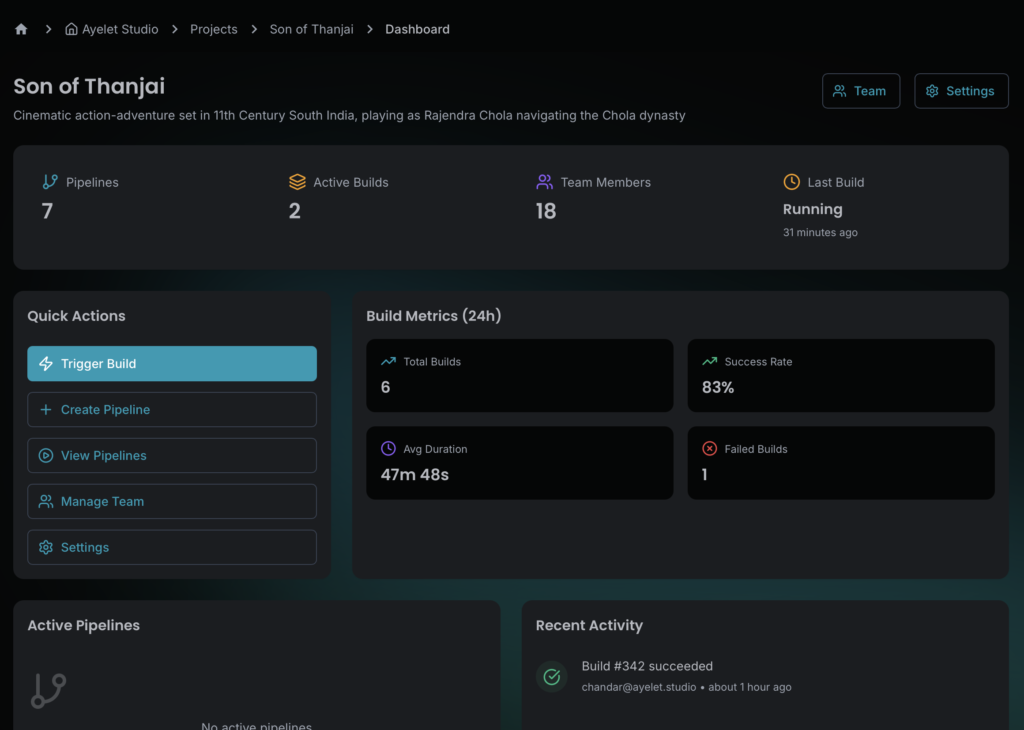Choose Manage Team in Quick Actions

coord(172,502)
